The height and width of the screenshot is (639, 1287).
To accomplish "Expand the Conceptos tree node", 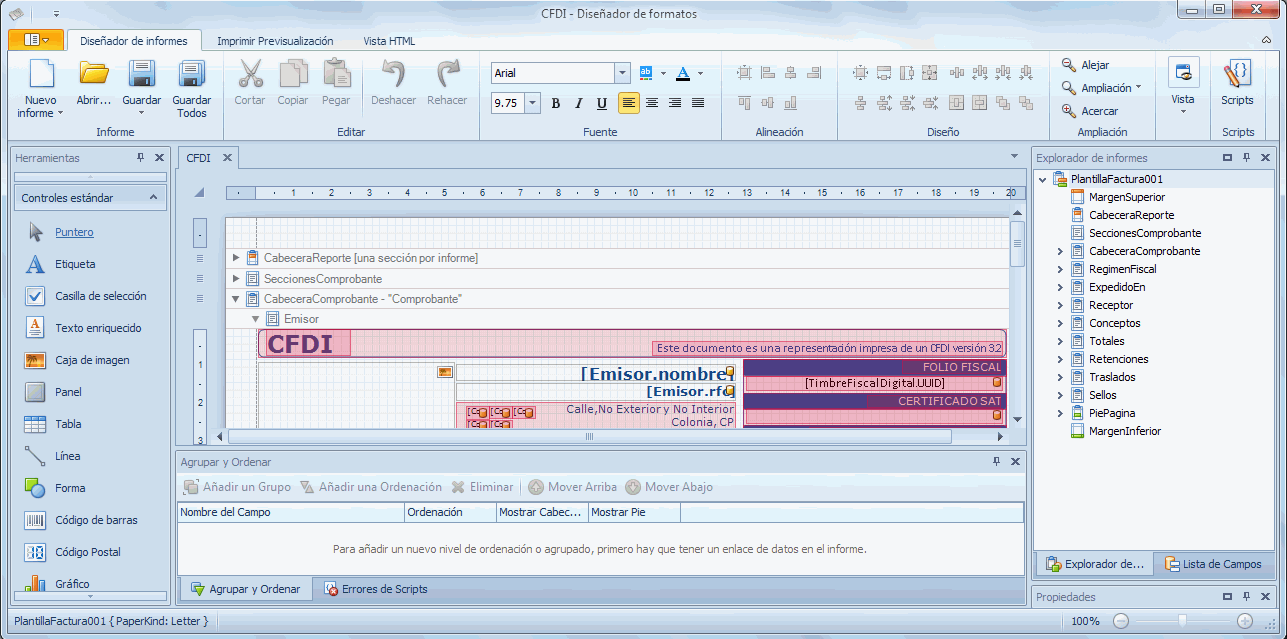I will pos(1060,323).
